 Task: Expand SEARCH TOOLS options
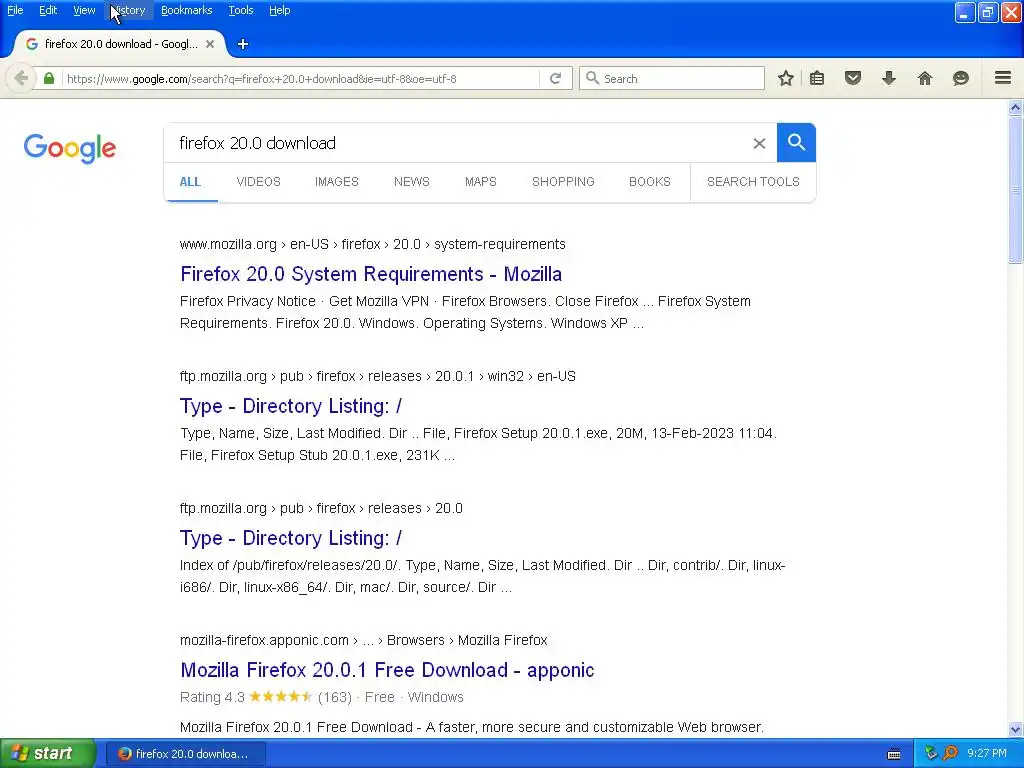pyautogui.click(x=753, y=182)
